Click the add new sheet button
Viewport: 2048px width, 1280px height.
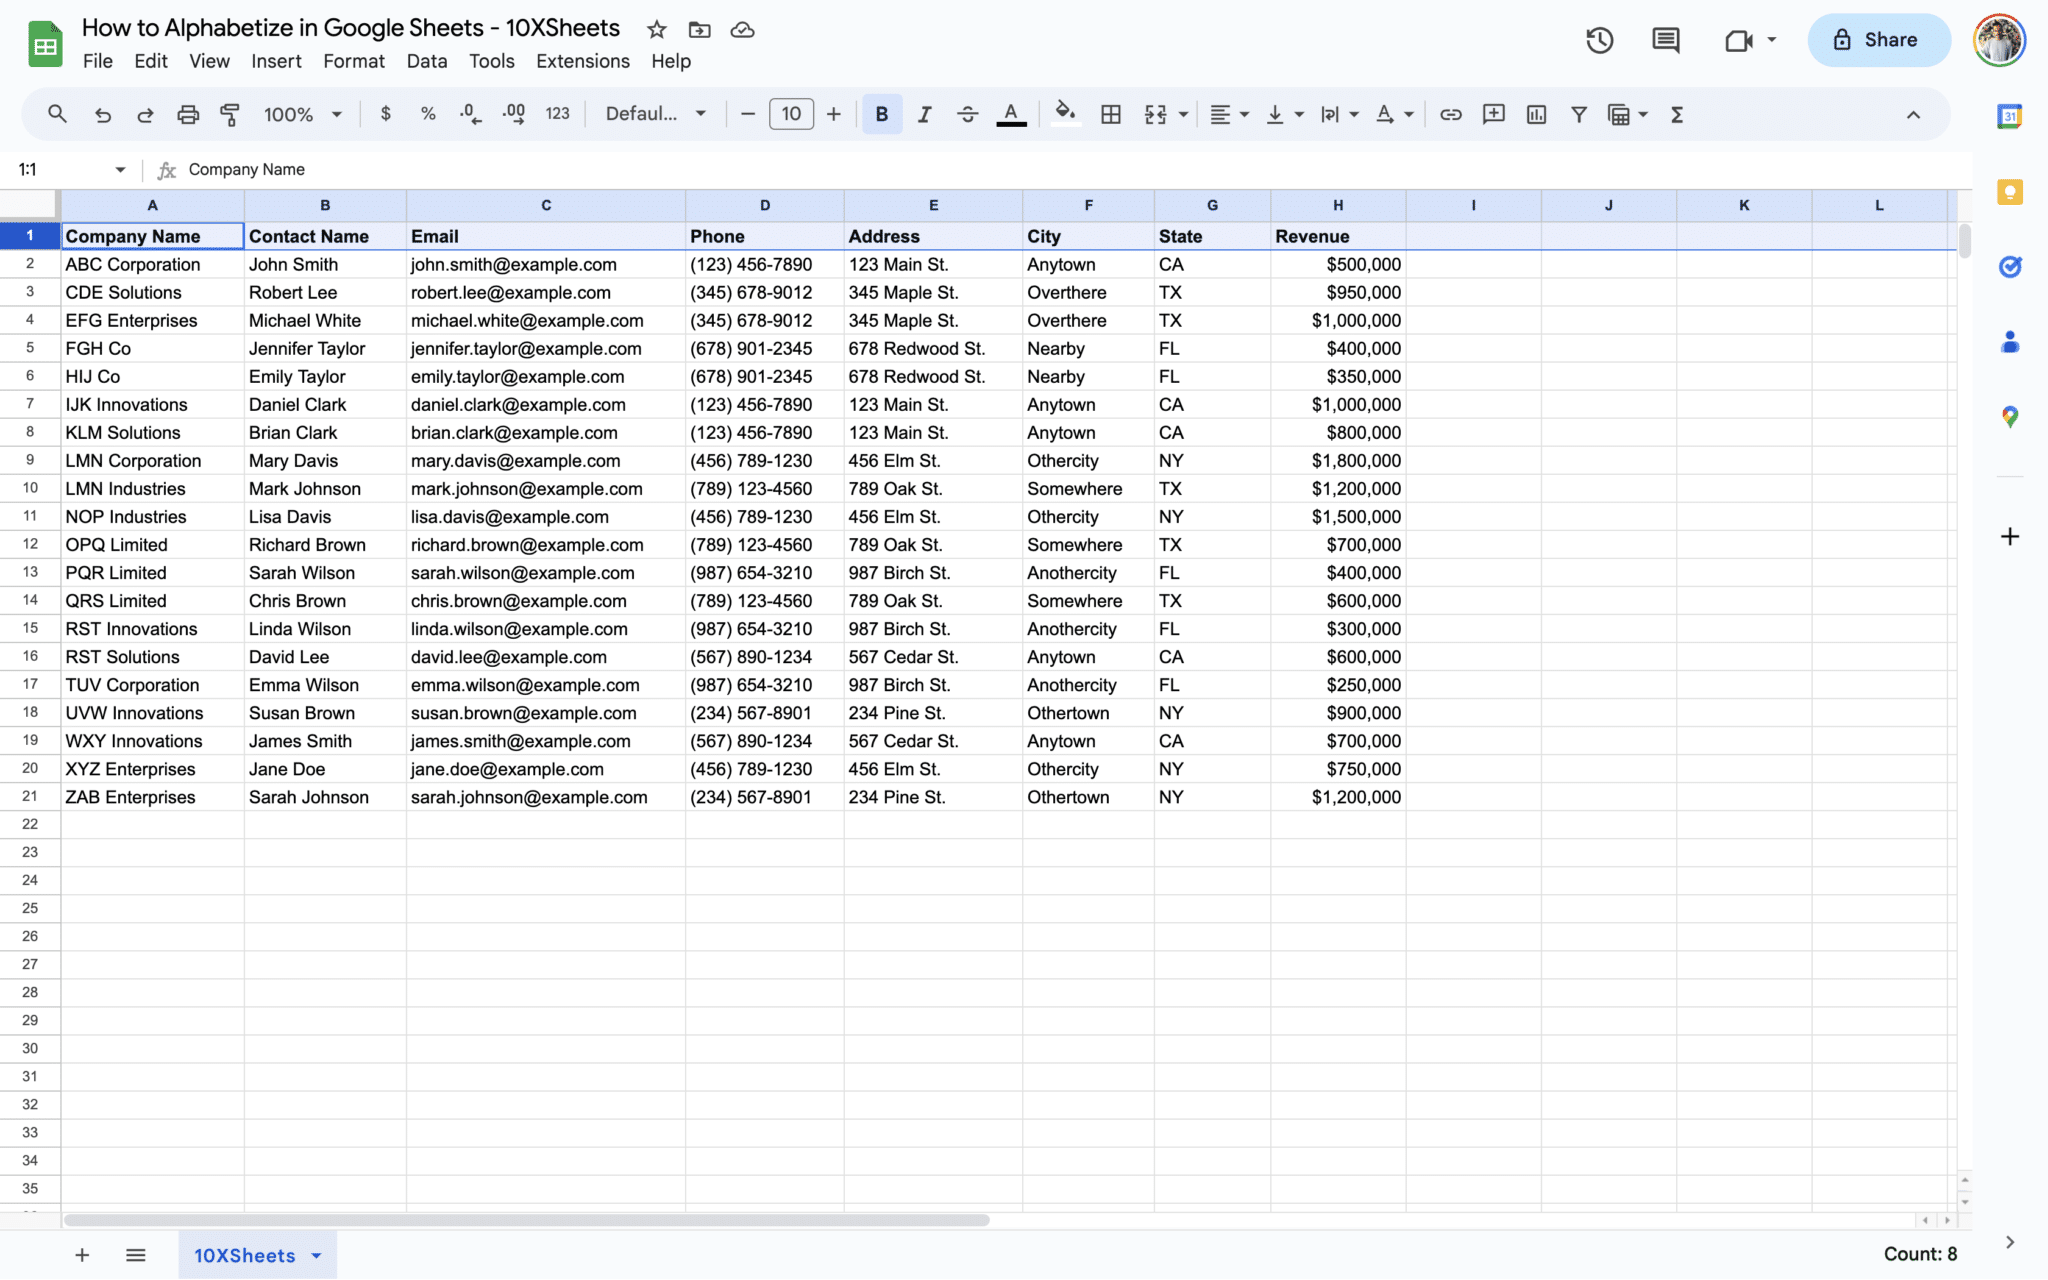82,1255
